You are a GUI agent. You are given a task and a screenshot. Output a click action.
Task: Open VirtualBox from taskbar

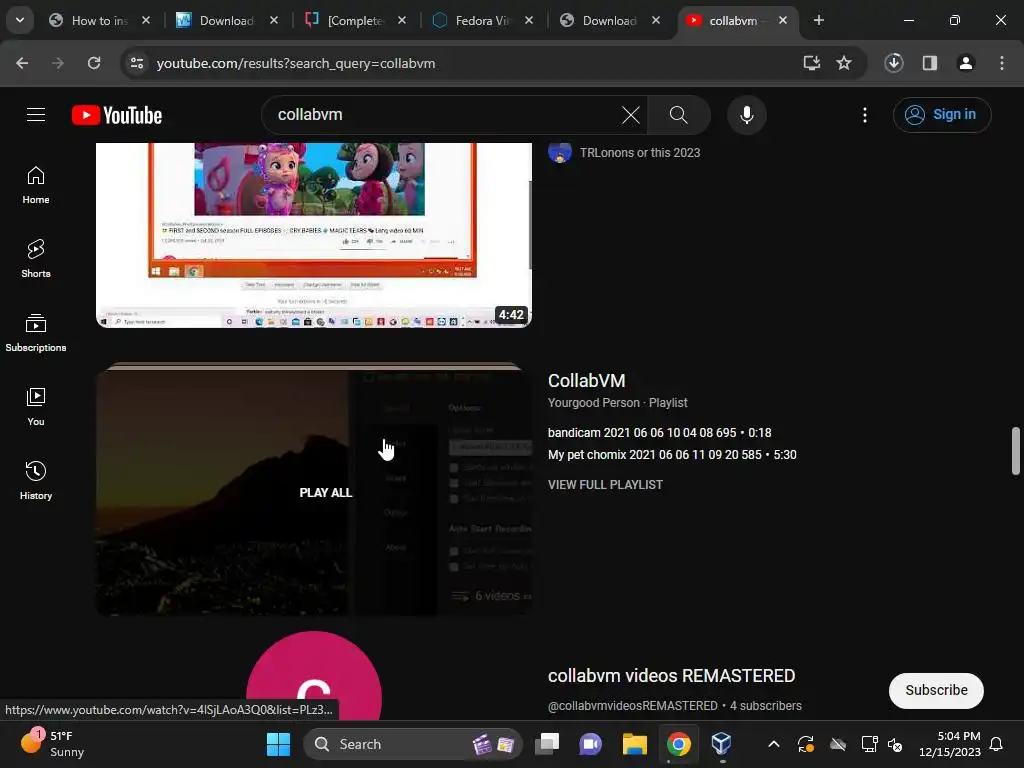point(722,744)
